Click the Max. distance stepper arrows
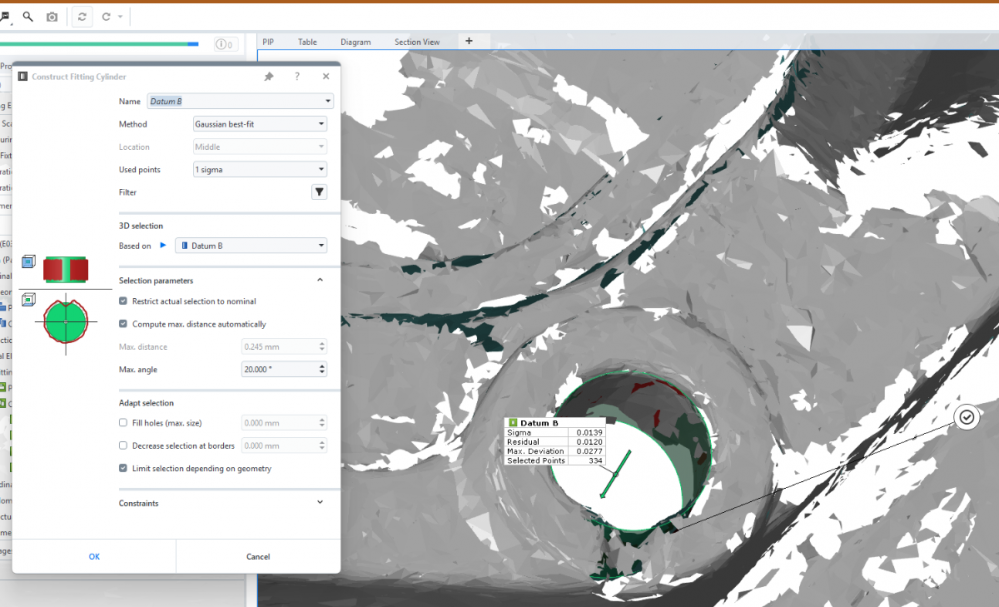The height and width of the screenshot is (607, 999). (x=322, y=346)
